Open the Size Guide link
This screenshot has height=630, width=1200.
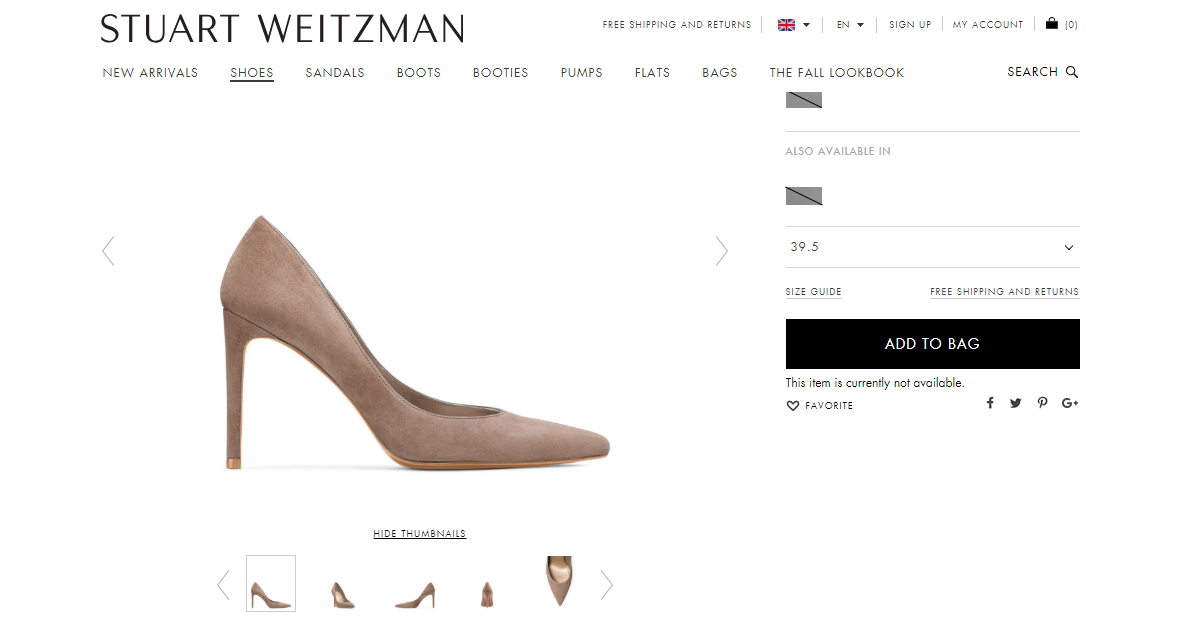pyautogui.click(x=813, y=291)
